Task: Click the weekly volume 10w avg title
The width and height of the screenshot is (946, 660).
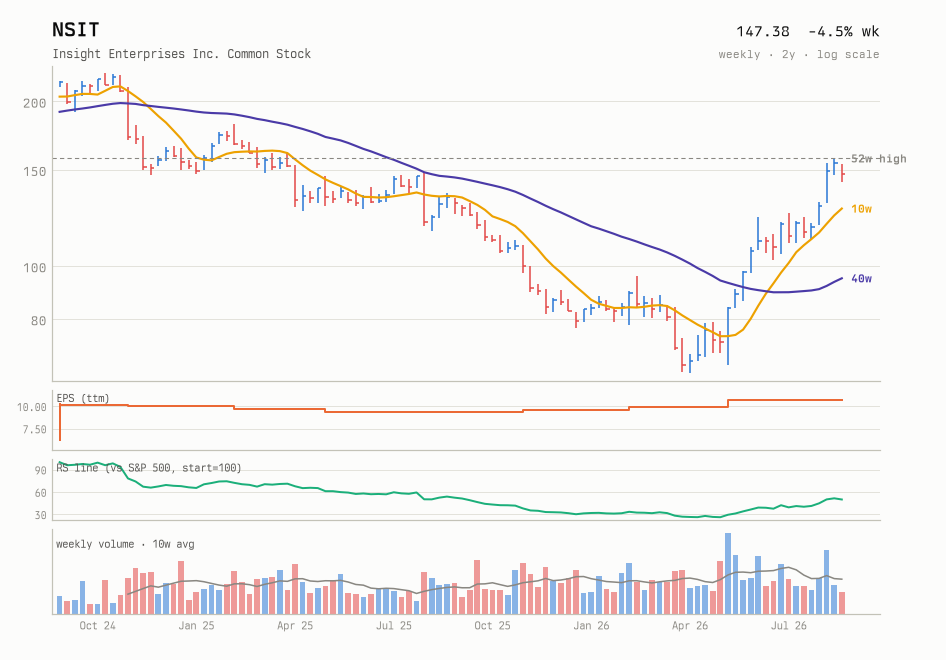Action: [125, 544]
